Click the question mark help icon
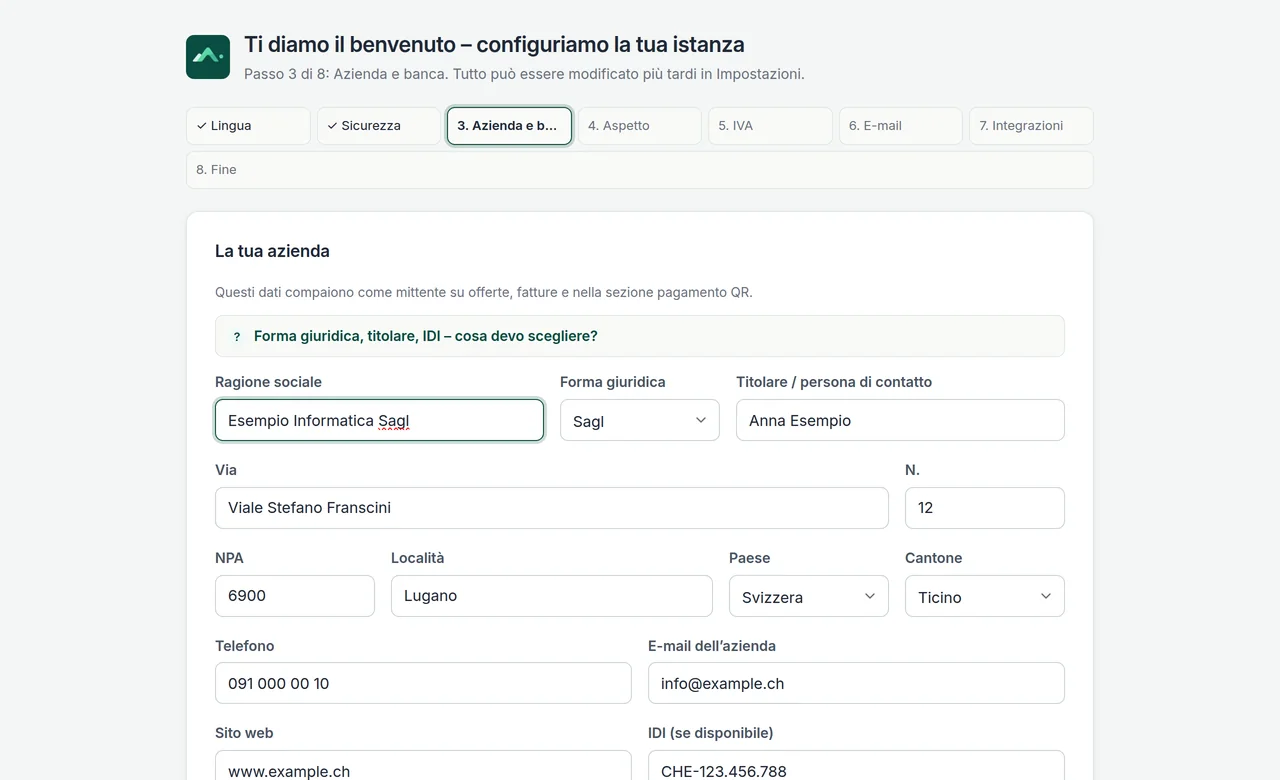Image resolution: width=1280 pixels, height=780 pixels. (237, 337)
